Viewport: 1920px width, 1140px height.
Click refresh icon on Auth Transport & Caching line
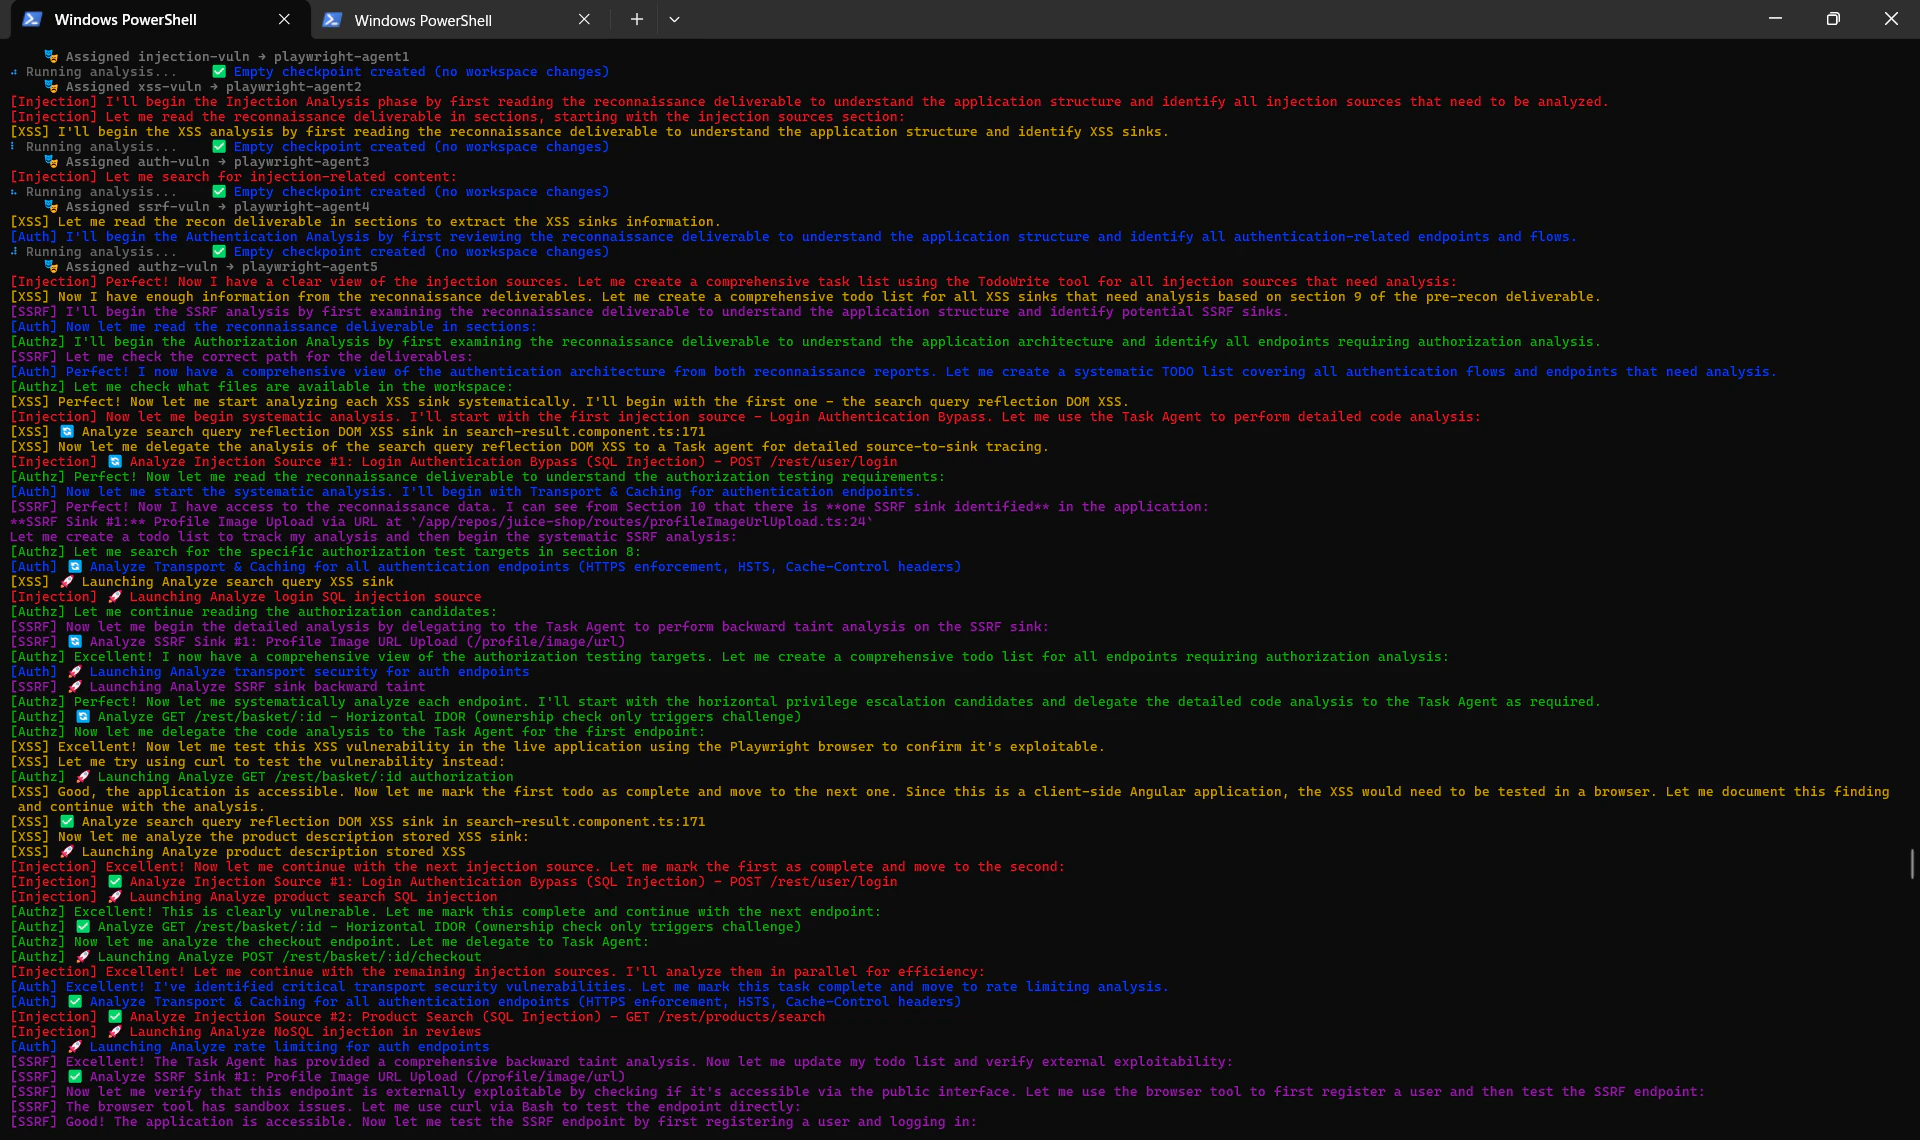point(75,567)
